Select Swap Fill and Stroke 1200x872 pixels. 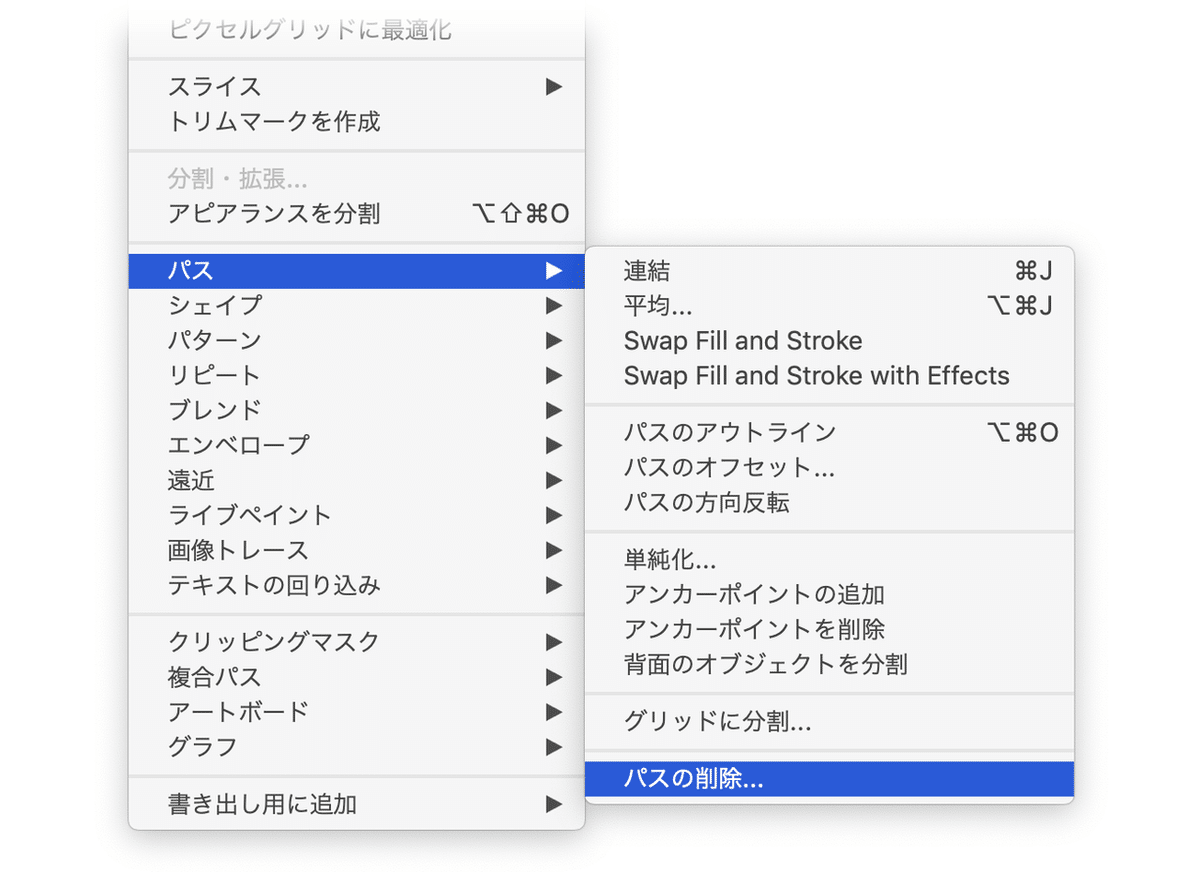(829, 341)
